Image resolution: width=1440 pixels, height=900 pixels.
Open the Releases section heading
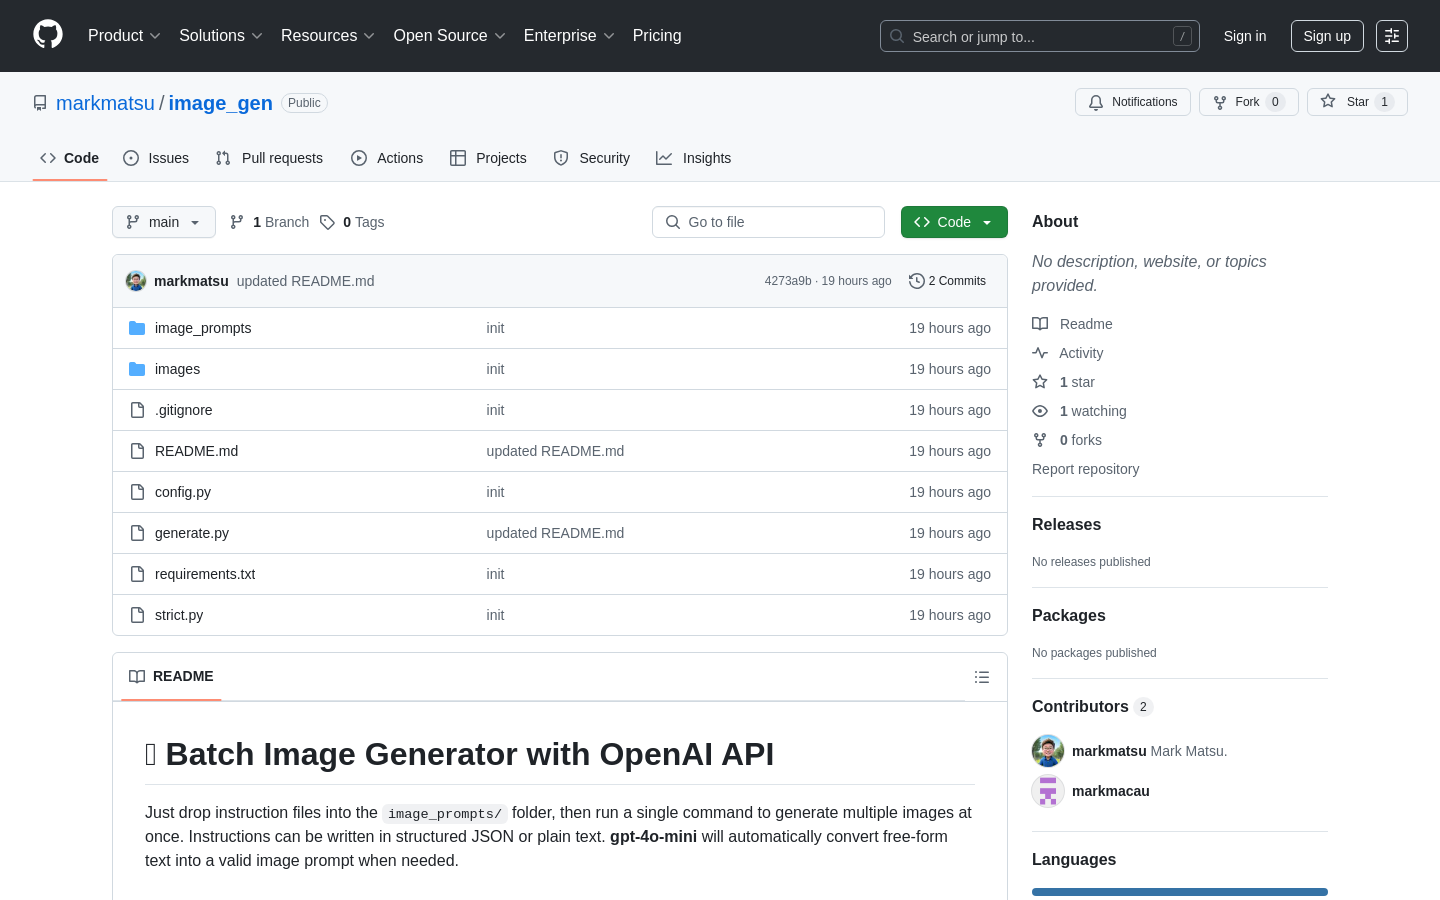tap(1066, 525)
